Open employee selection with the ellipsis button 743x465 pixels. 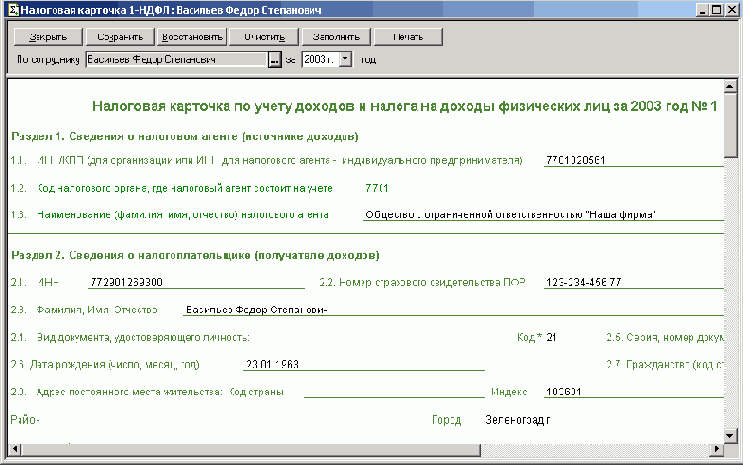tap(274, 60)
